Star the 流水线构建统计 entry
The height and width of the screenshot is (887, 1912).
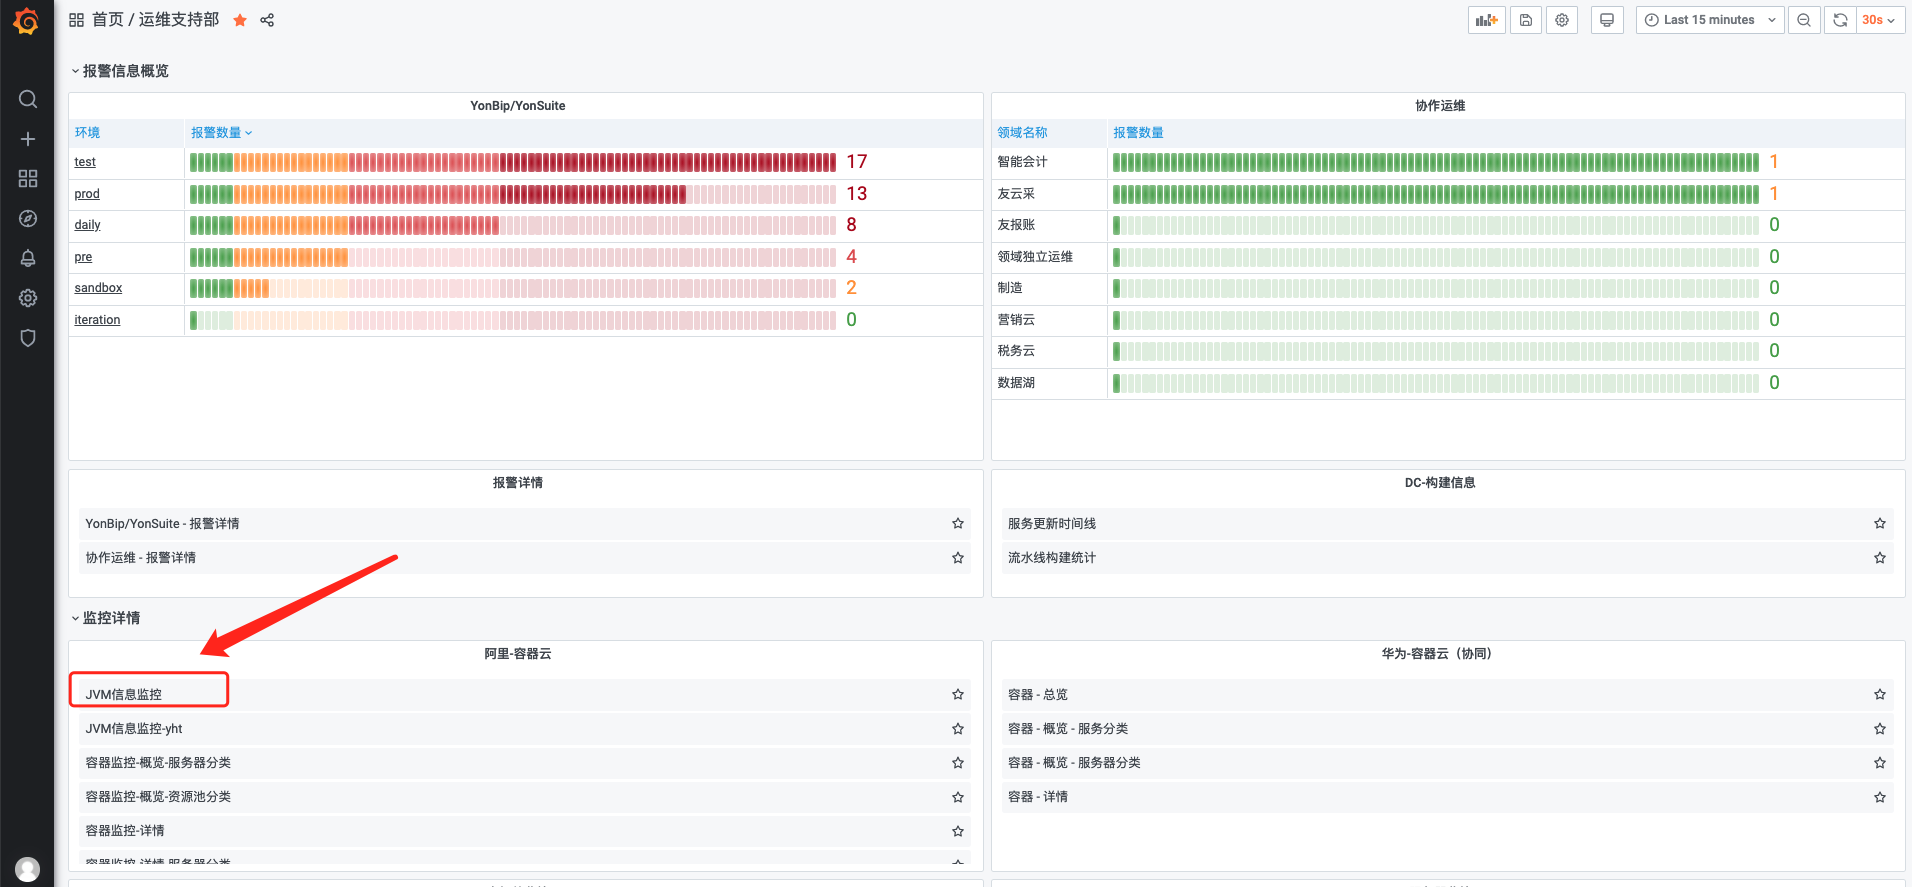(x=1880, y=558)
